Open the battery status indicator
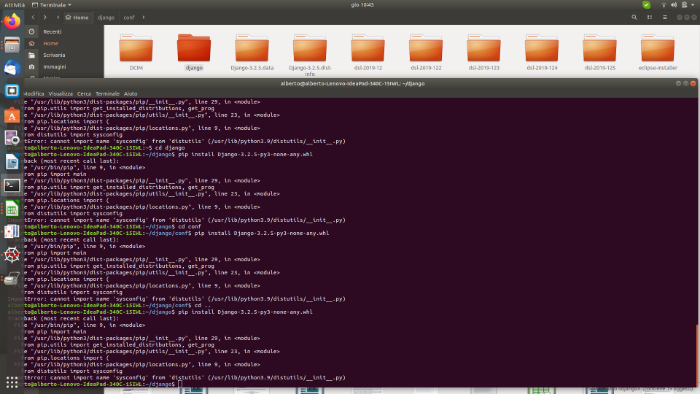This screenshot has height=394, width=700. pyautogui.click(x=684, y=5)
